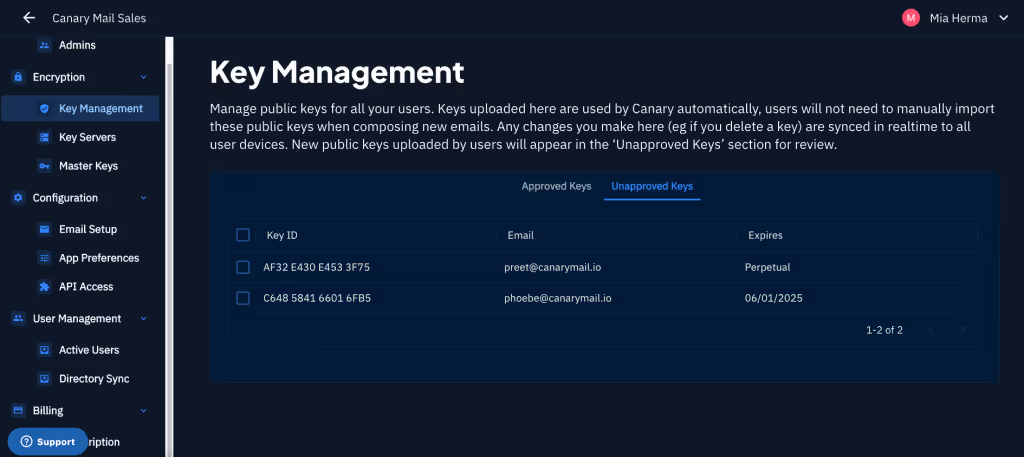The image size is (1024, 457).
Task: Click the Configuration gear icon
Action: (x=18, y=198)
